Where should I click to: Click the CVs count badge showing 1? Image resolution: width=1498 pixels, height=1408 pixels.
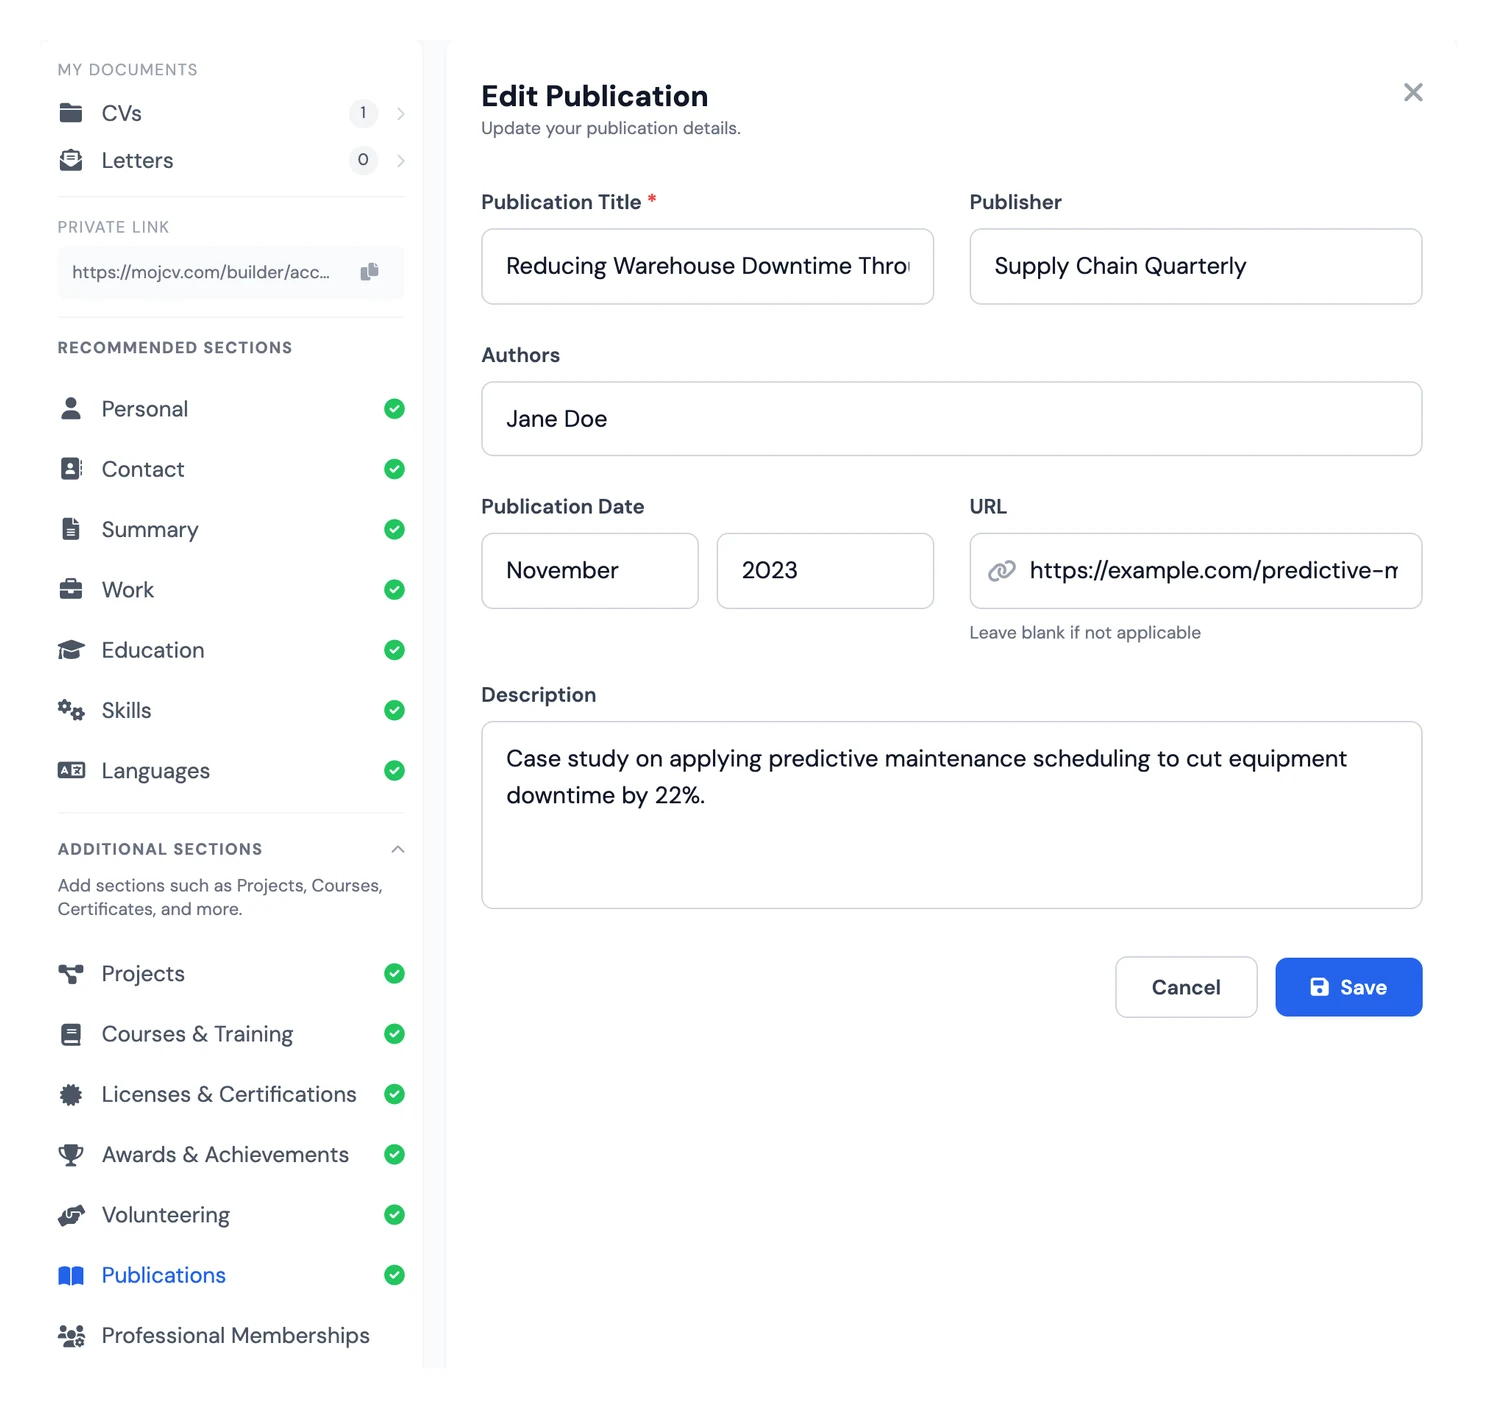pos(363,112)
